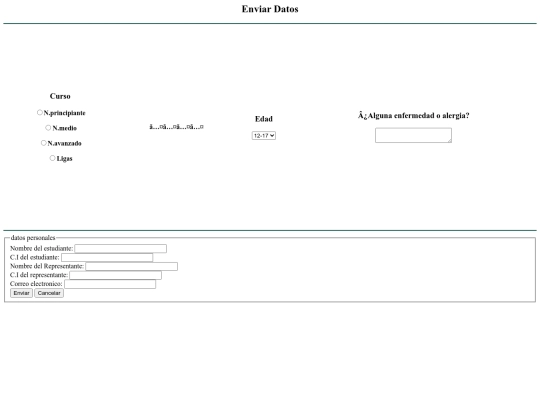
Task: Choose the N.medio radio button
Action: click(48, 127)
